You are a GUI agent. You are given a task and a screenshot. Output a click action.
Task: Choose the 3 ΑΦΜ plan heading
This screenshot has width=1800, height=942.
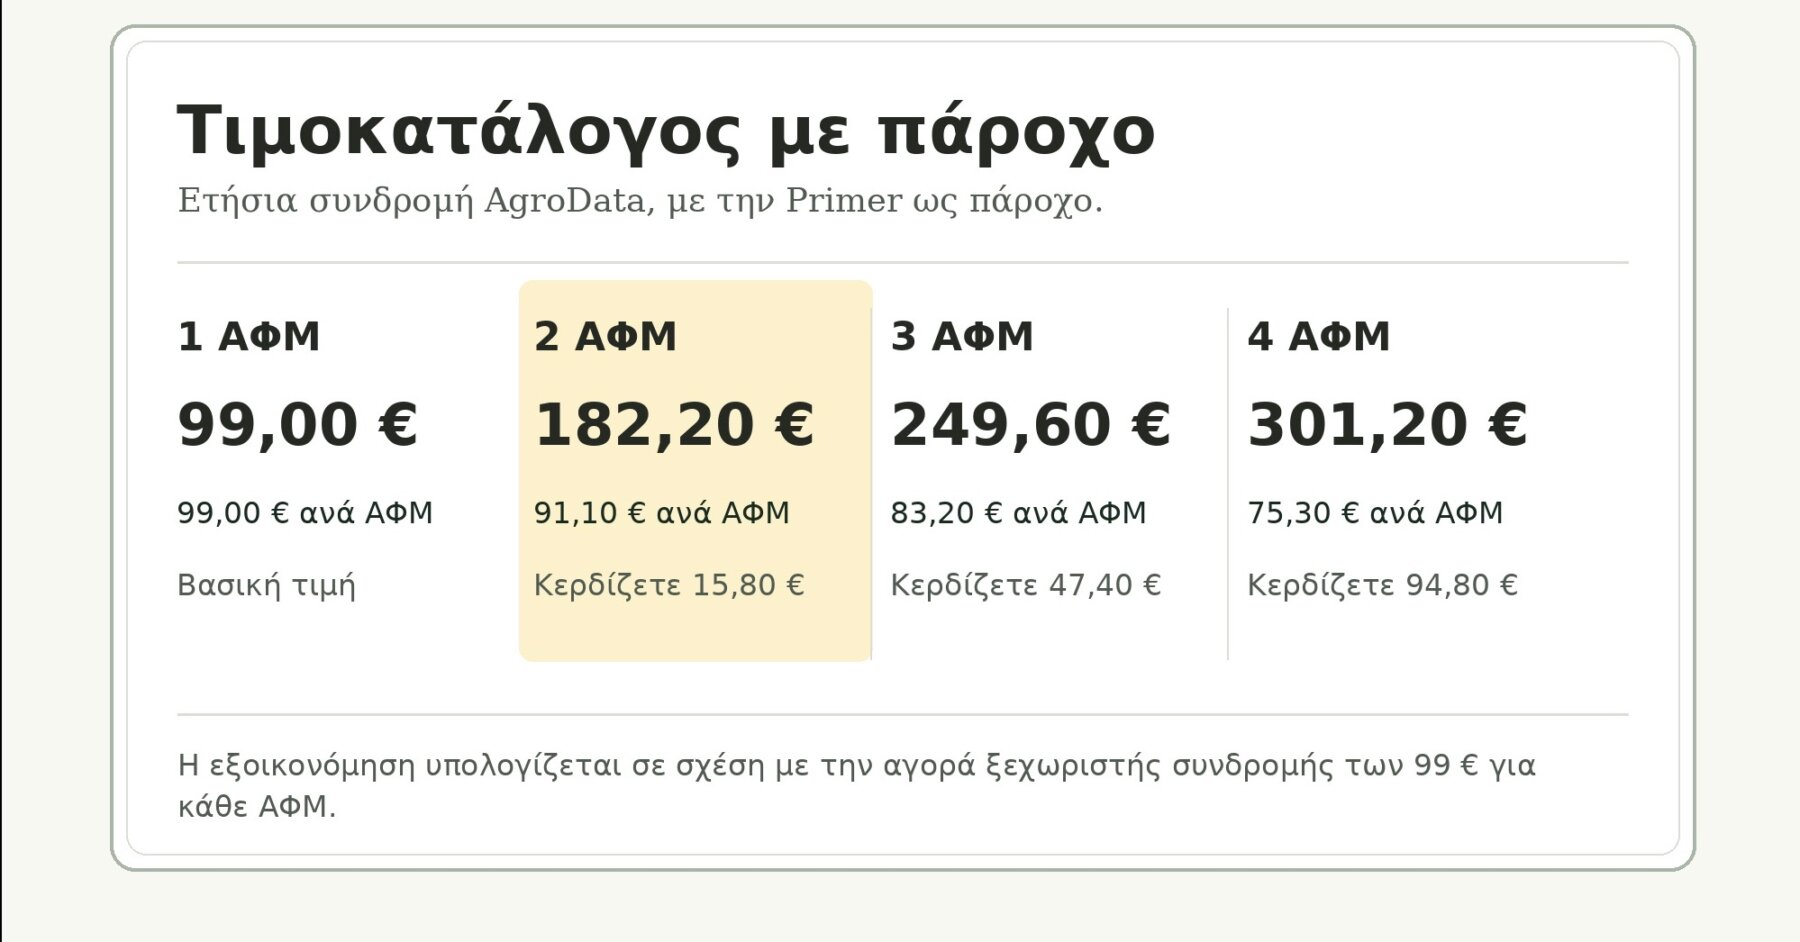click(x=962, y=337)
